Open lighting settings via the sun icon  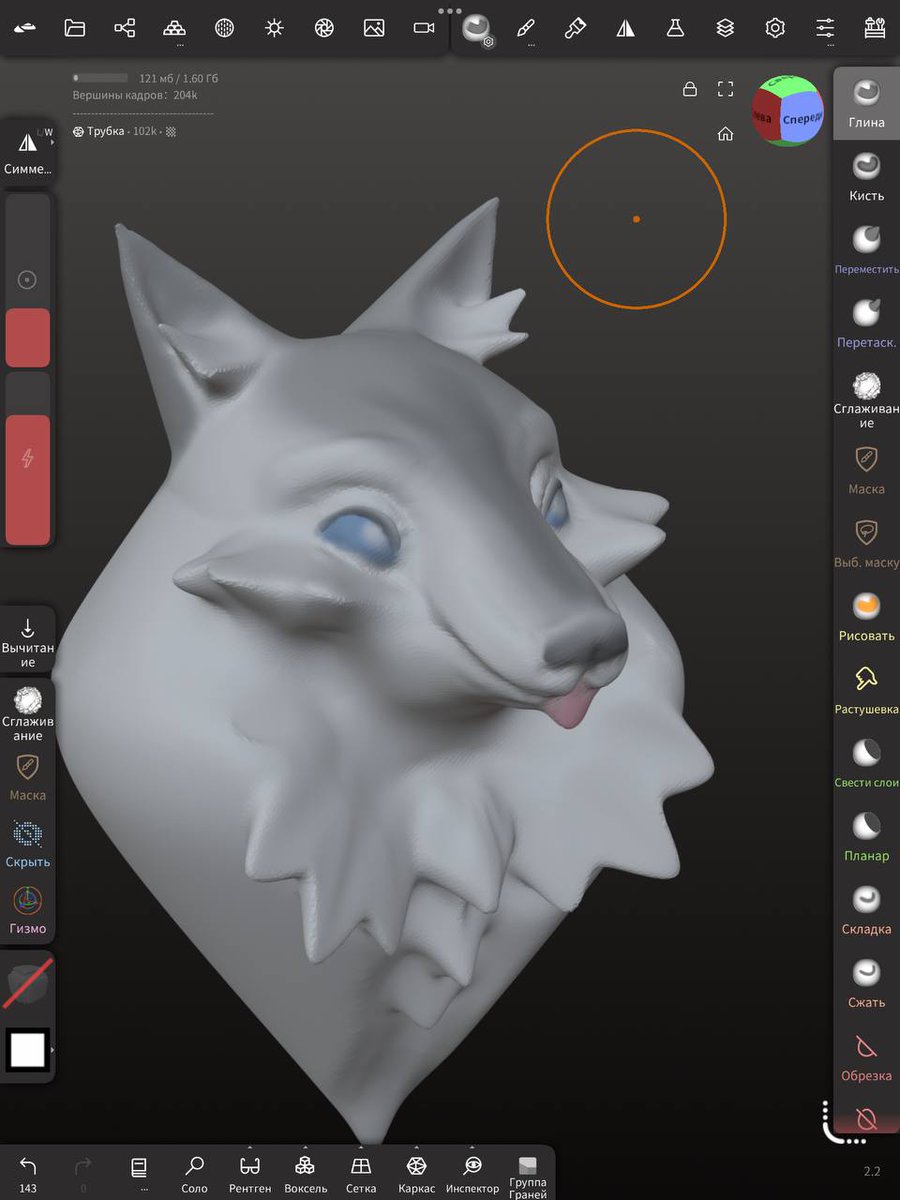(x=273, y=28)
